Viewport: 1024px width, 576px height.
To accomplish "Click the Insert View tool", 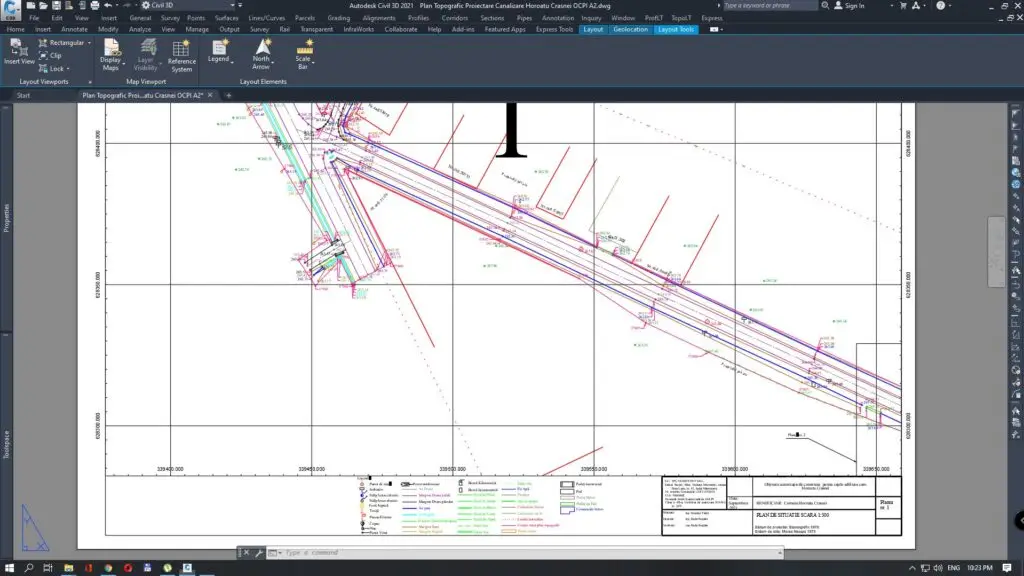I will tap(19, 52).
